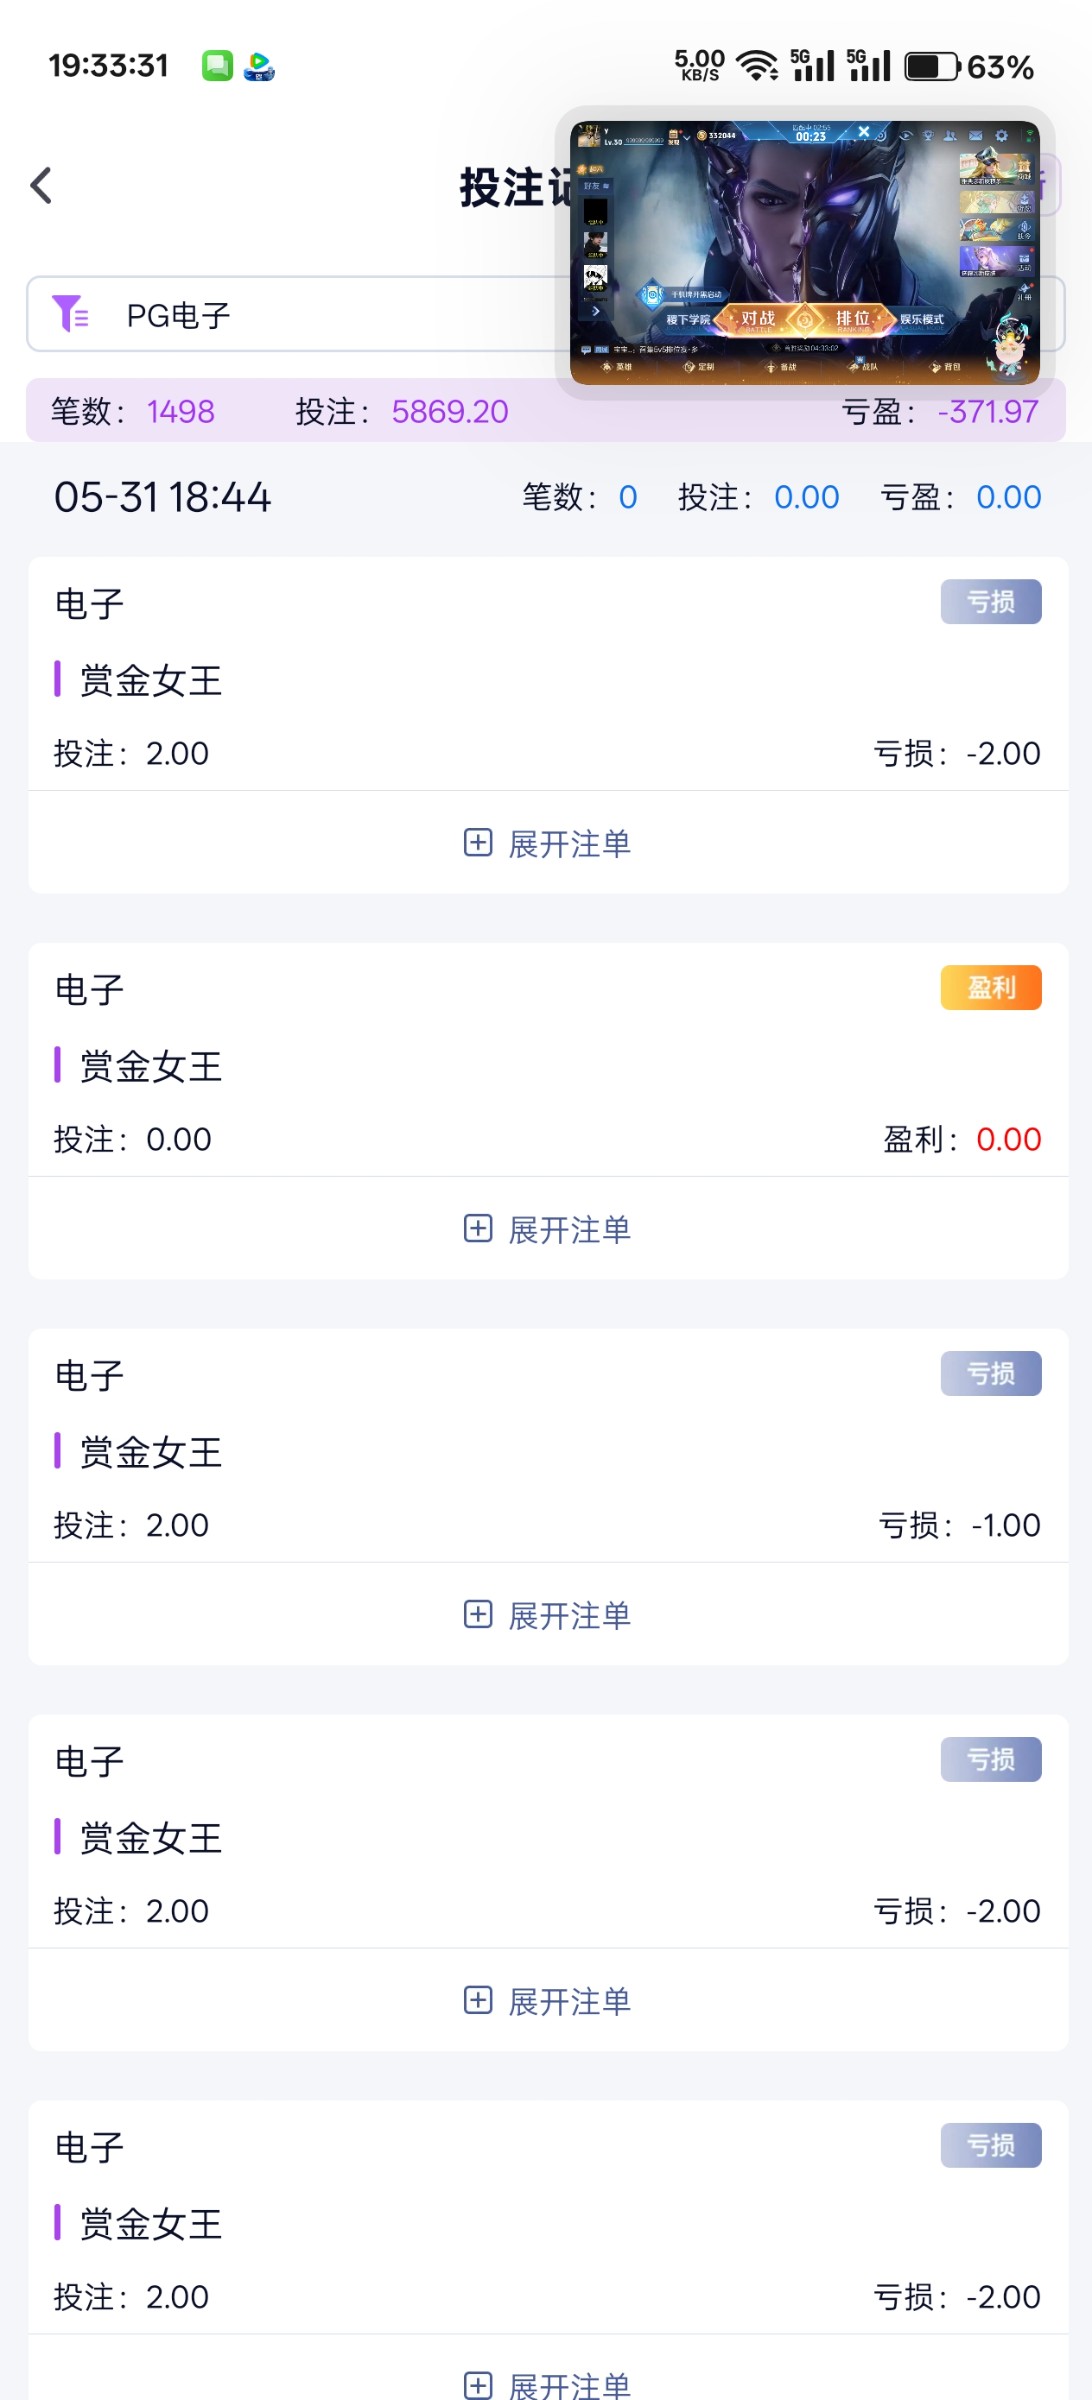Open the mail envelope in the game window
The image size is (1092, 2400).
point(975,136)
